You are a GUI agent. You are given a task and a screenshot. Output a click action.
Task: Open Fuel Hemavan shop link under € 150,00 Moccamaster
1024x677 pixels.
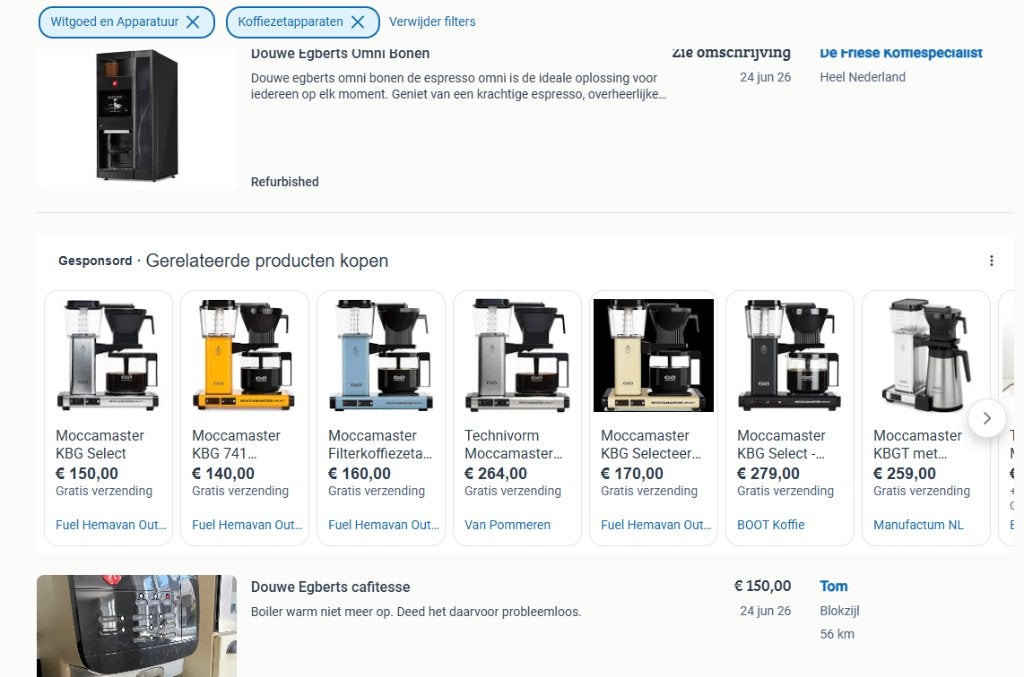pos(111,525)
